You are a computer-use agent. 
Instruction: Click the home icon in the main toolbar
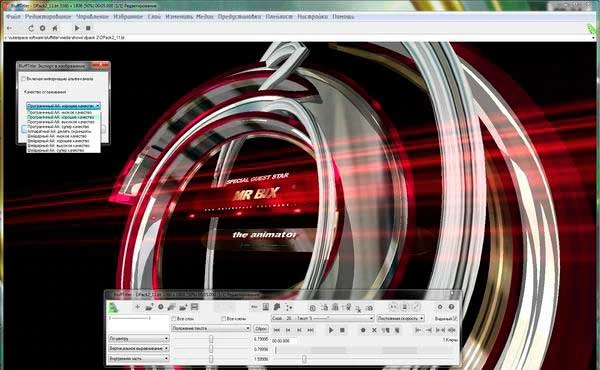pos(55,28)
